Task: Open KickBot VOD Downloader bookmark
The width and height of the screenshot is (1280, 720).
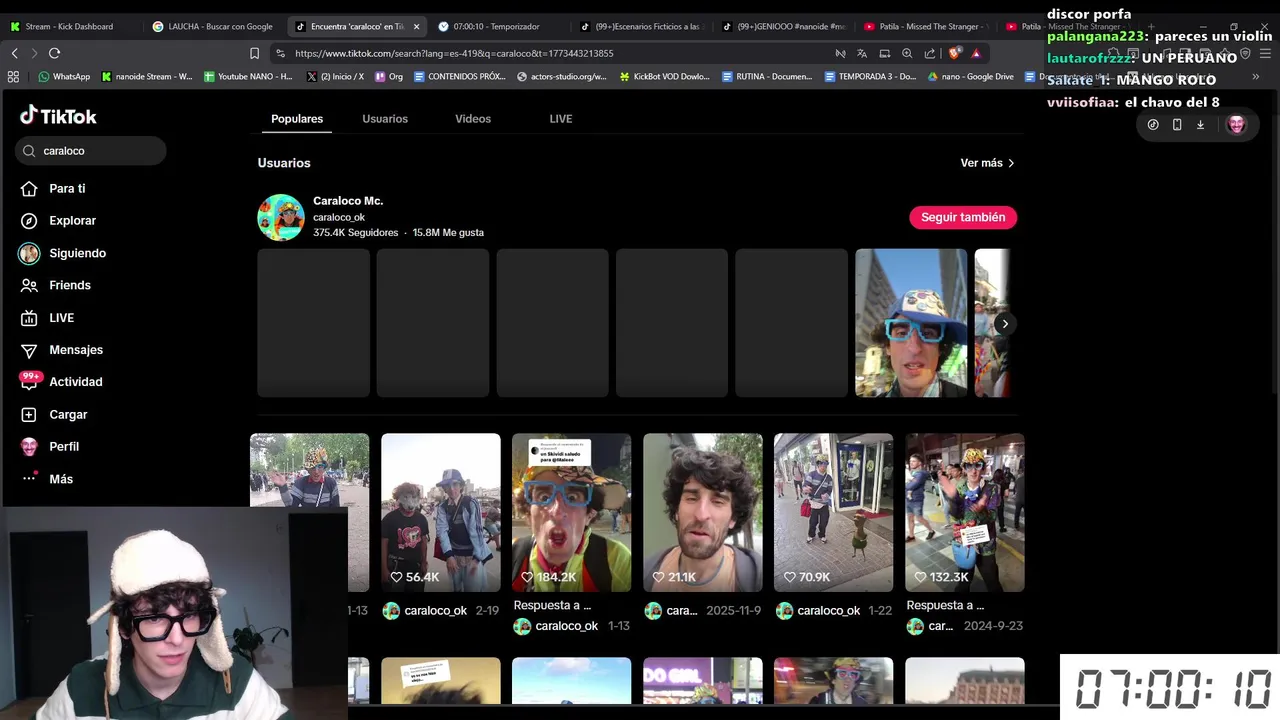Action: (665, 76)
